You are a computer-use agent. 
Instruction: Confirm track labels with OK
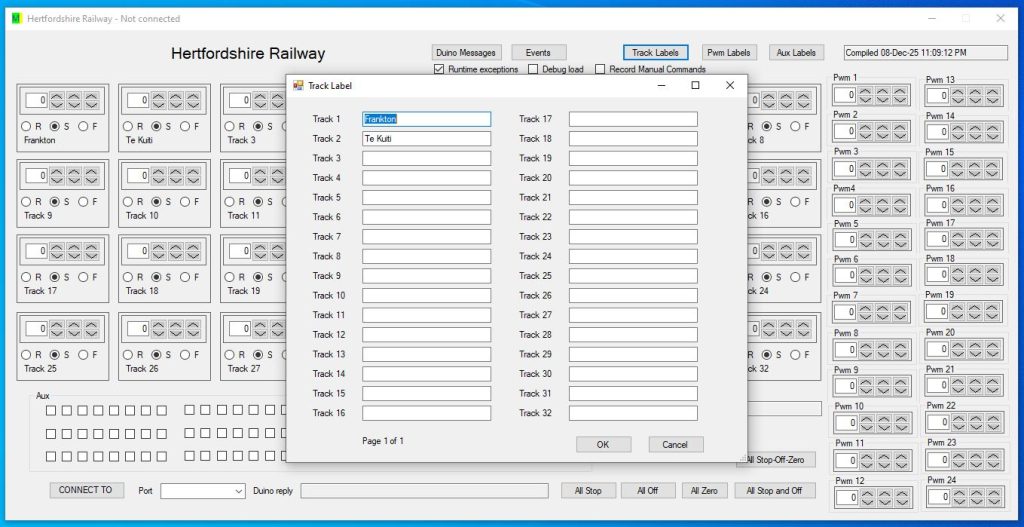(x=603, y=445)
